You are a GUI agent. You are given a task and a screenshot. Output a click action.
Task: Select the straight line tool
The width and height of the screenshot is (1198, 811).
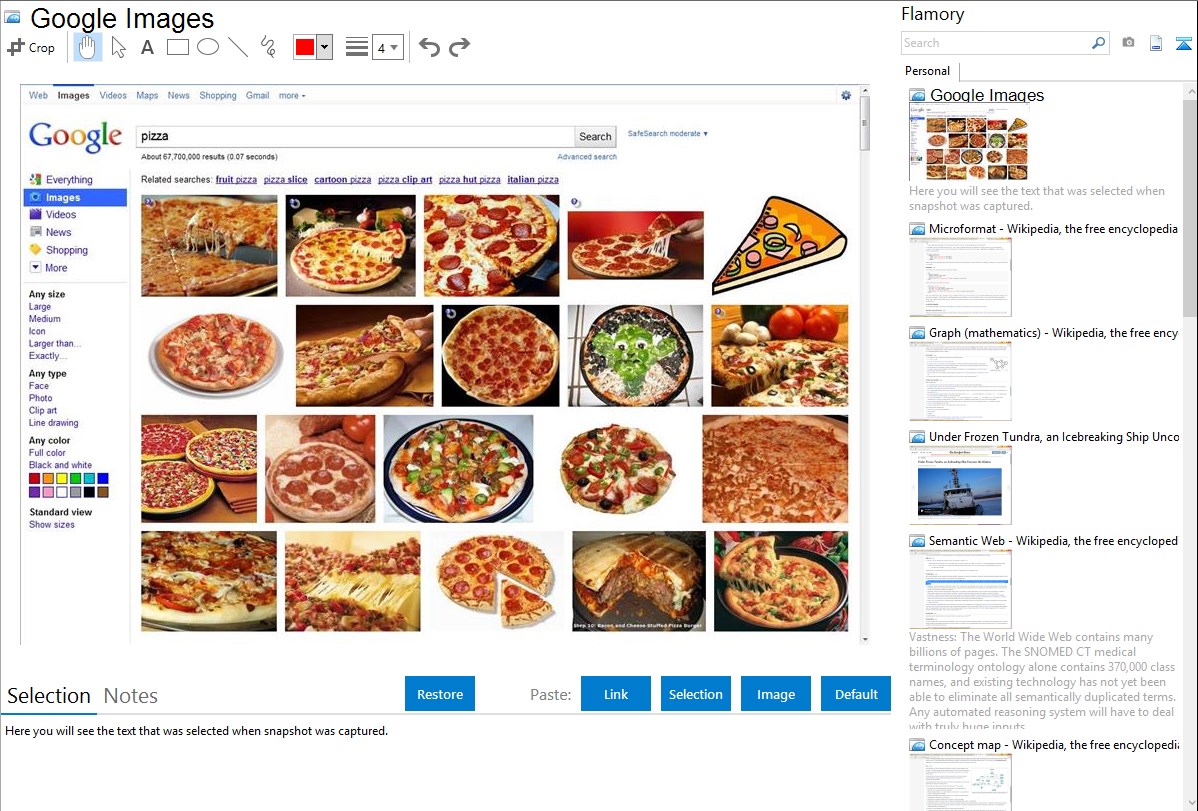click(238, 47)
